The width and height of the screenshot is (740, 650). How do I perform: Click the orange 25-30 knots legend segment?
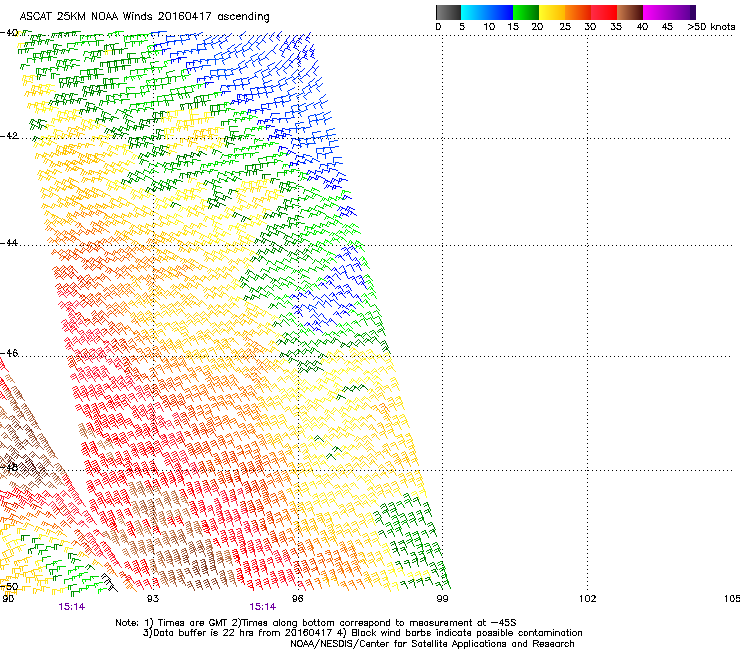point(578,12)
